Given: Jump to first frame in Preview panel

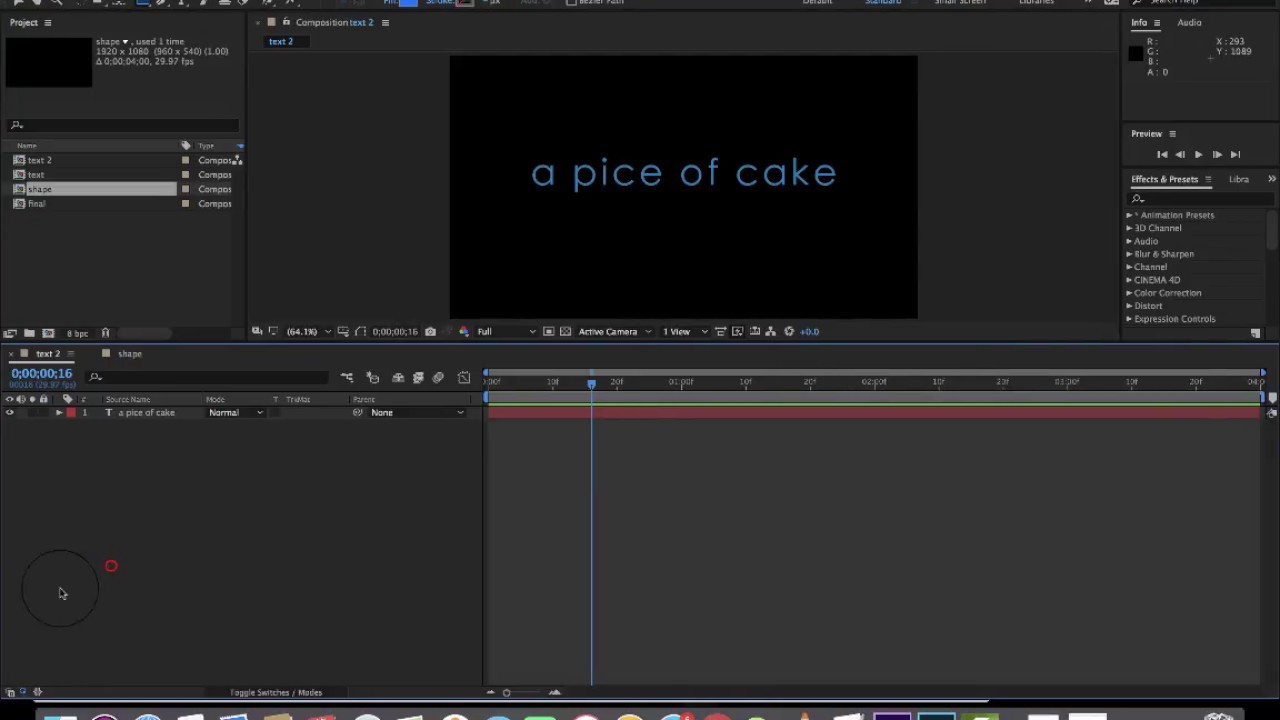Looking at the screenshot, I should point(1162,154).
